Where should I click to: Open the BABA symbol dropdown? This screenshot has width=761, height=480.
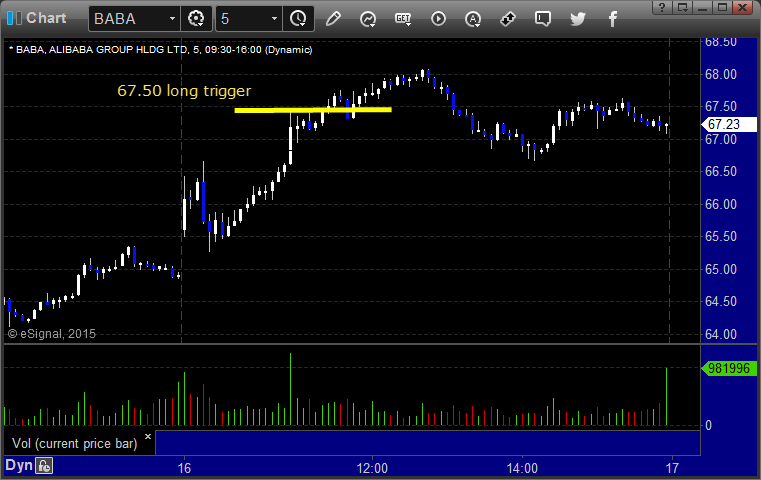pyautogui.click(x=172, y=19)
